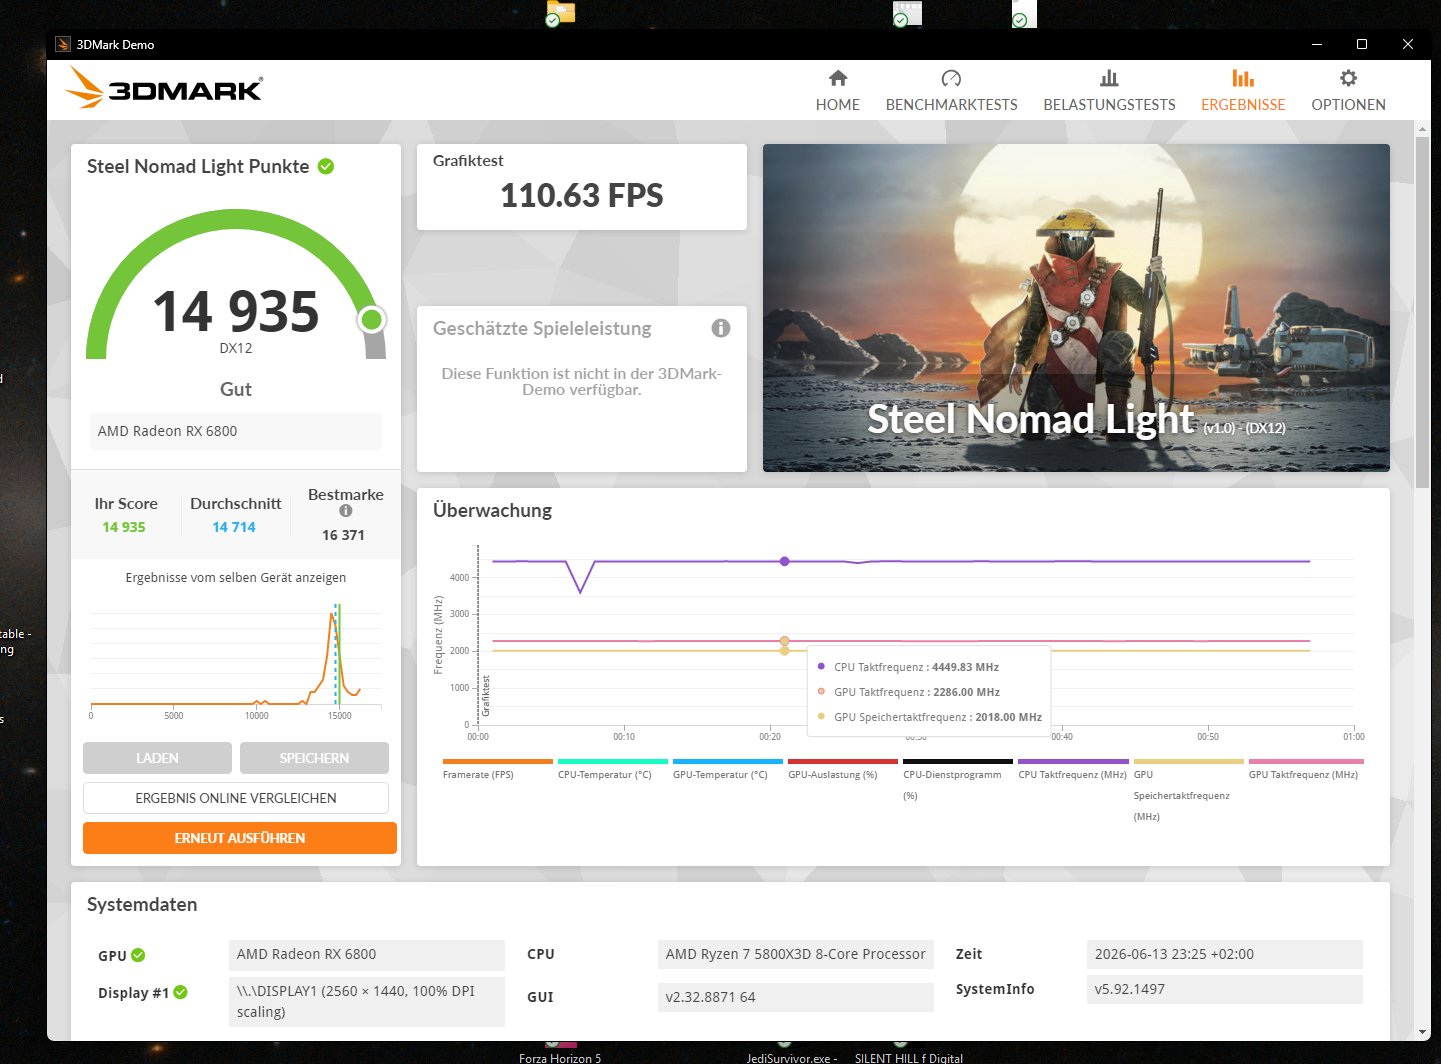The image size is (1441, 1064).
Task: Click the AMD Radeon RX 6800 field under score
Action: coord(236,431)
